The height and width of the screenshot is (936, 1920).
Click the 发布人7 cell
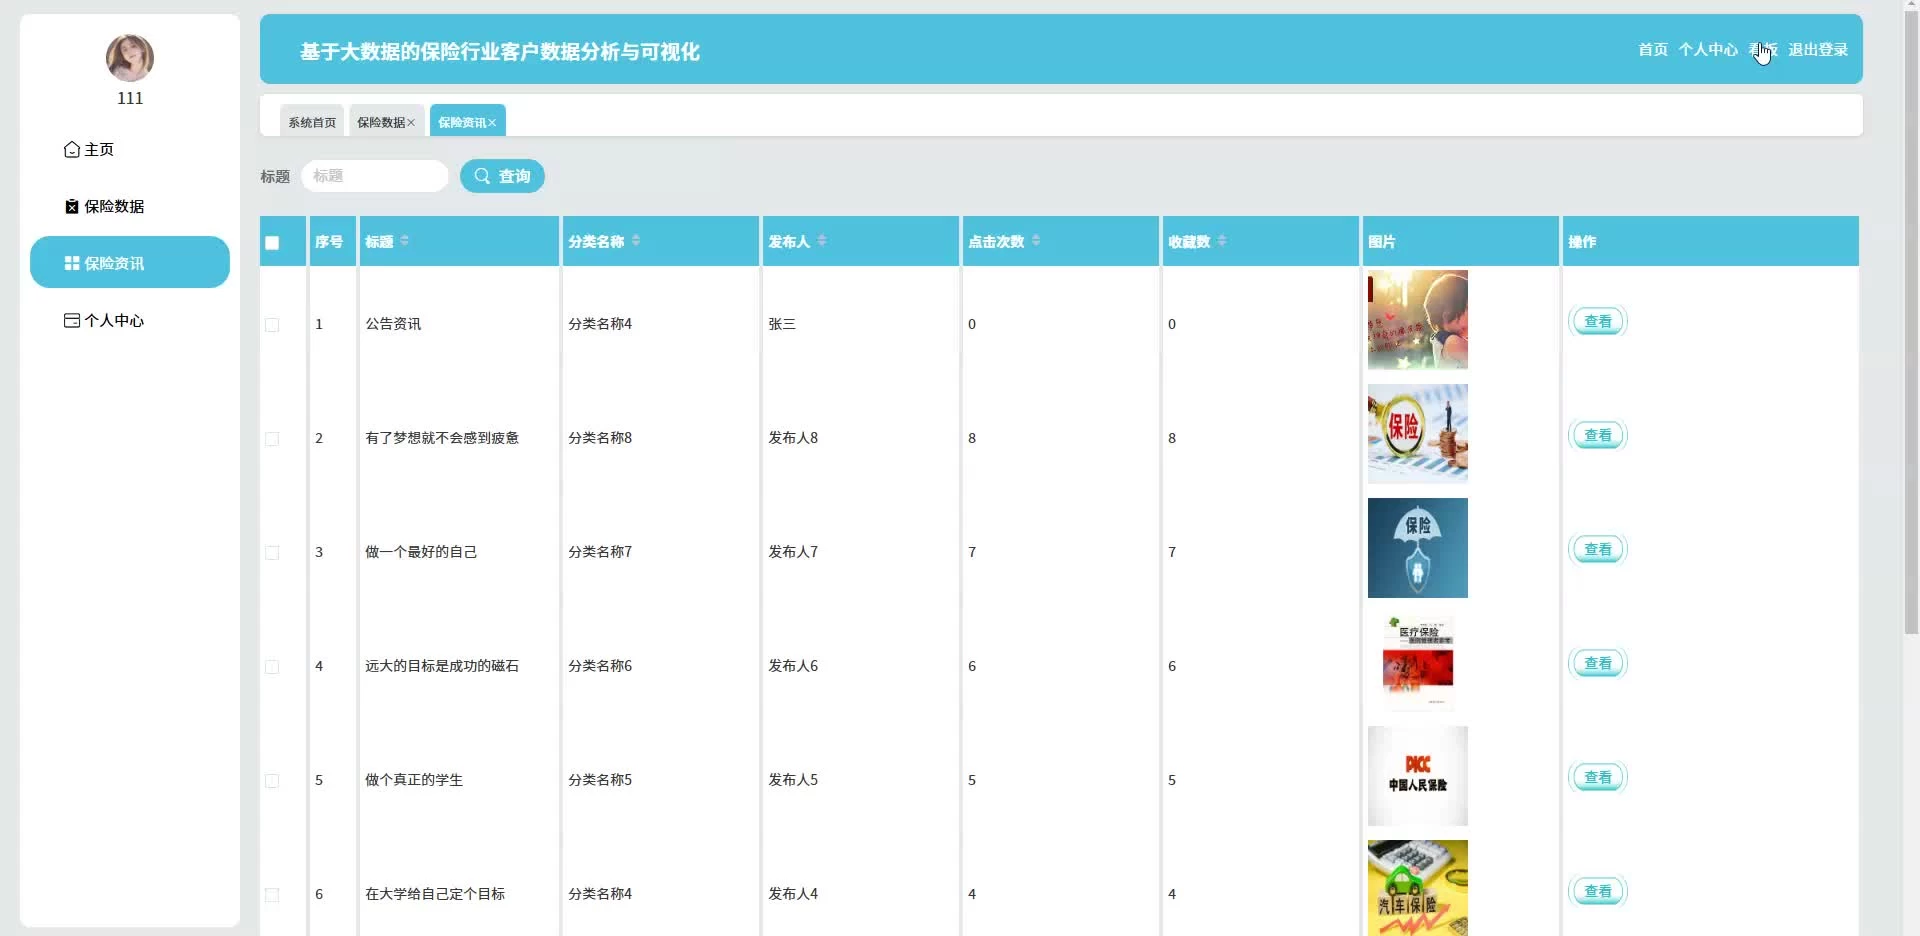(x=793, y=552)
